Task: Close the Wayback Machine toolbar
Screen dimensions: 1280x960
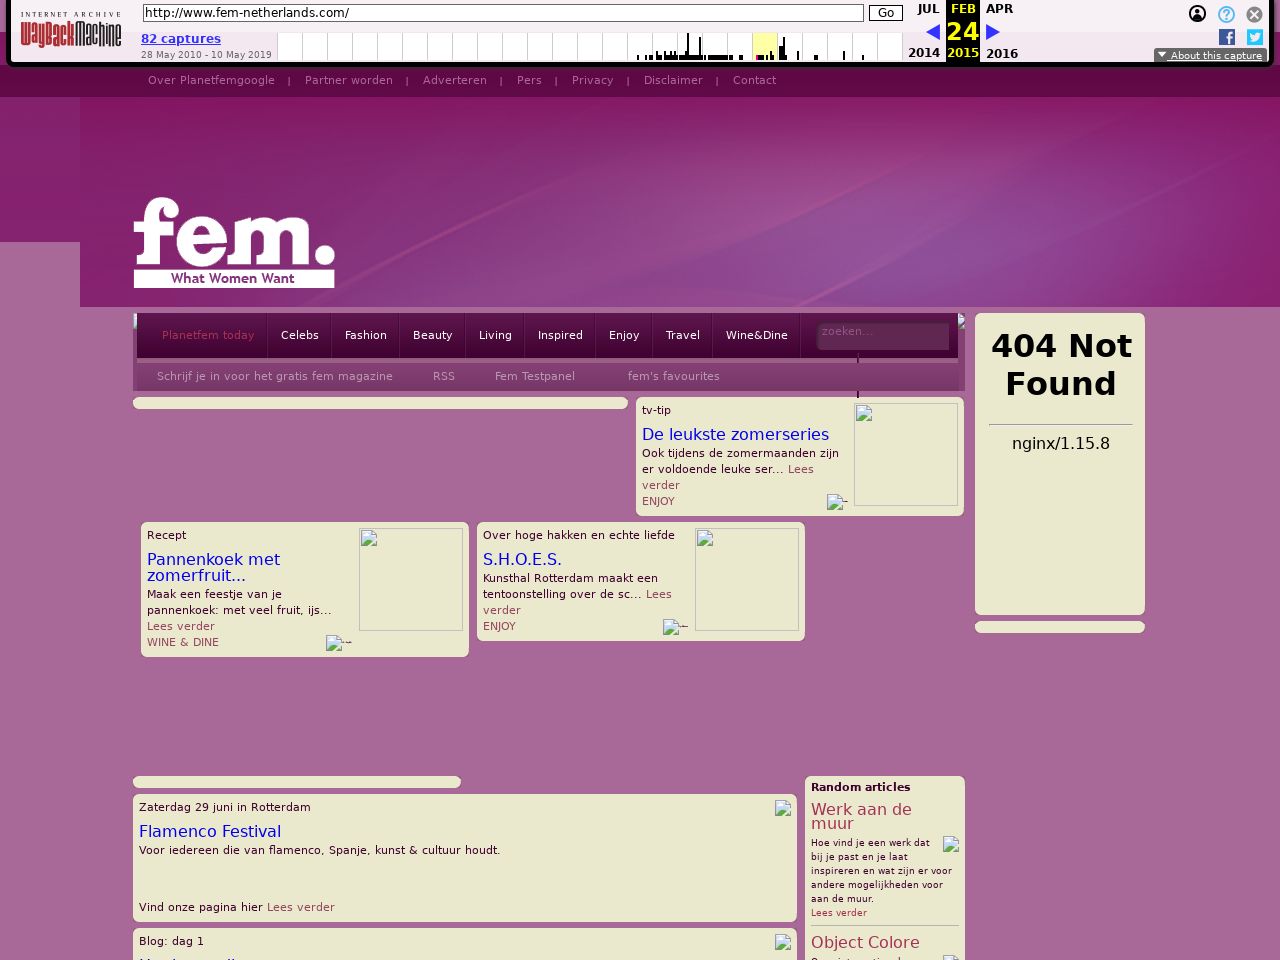Action: (1254, 14)
